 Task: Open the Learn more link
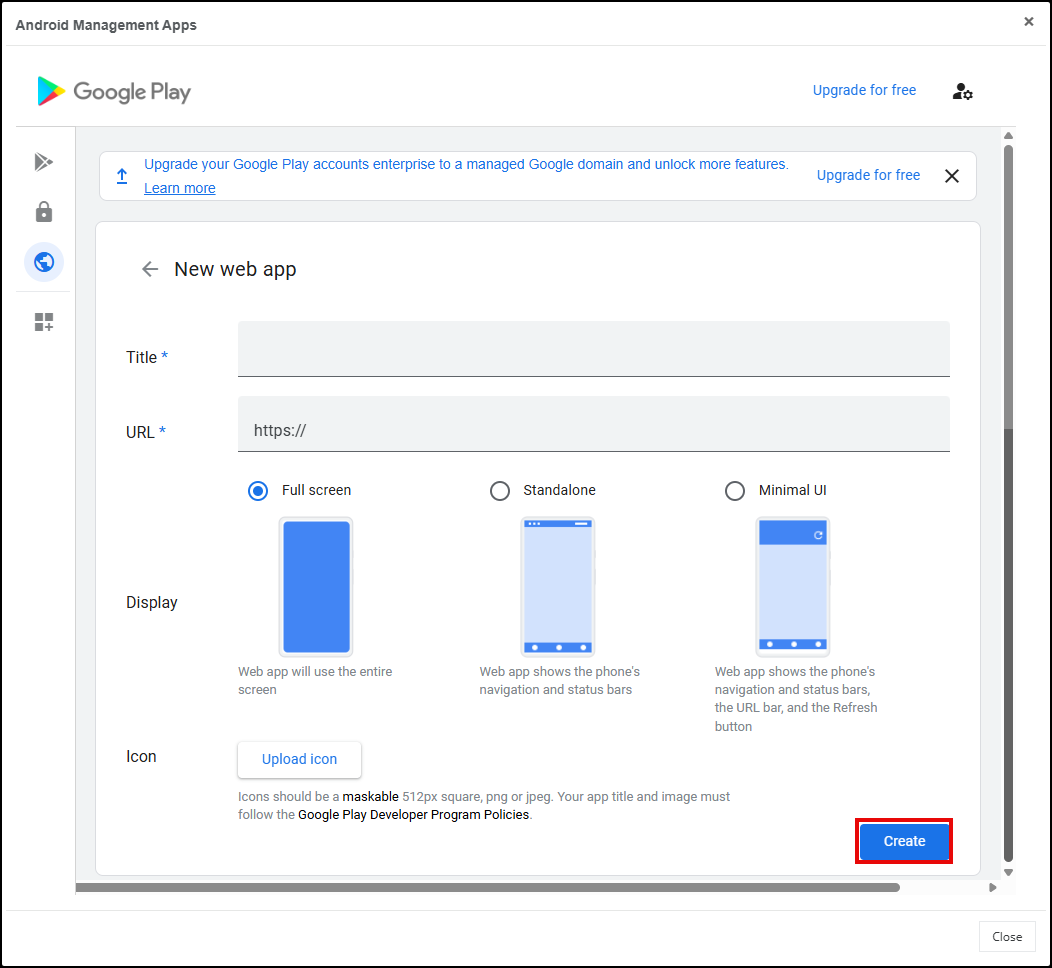[179, 188]
